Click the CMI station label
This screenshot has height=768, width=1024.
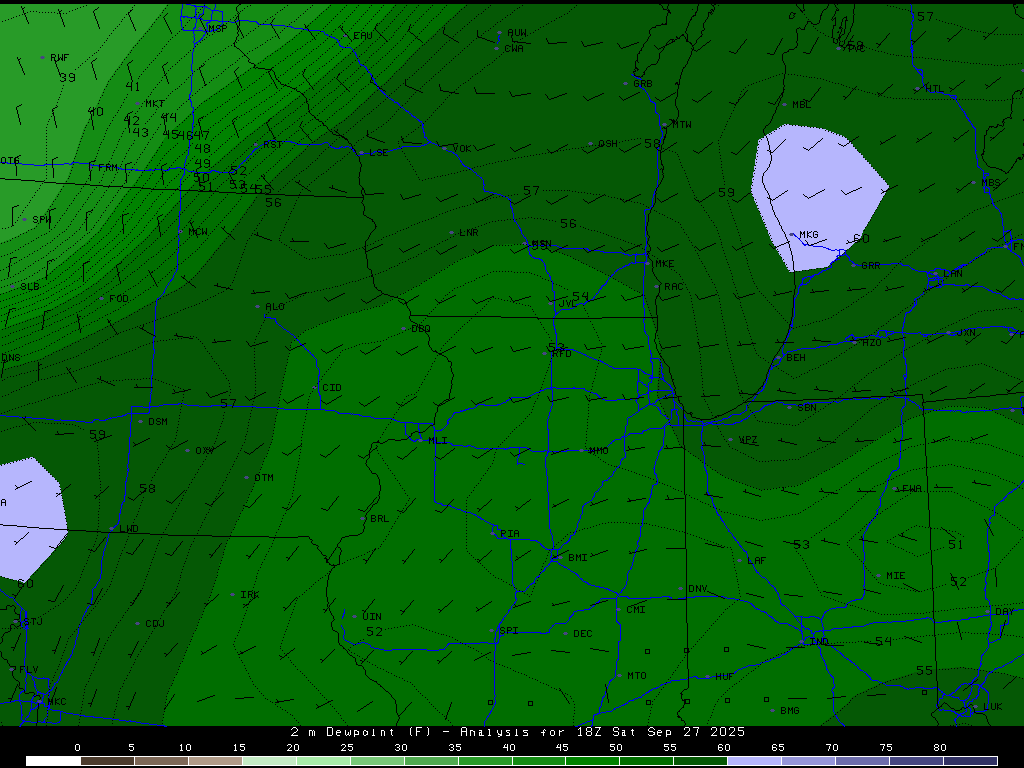pyautogui.click(x=636, y=610)
